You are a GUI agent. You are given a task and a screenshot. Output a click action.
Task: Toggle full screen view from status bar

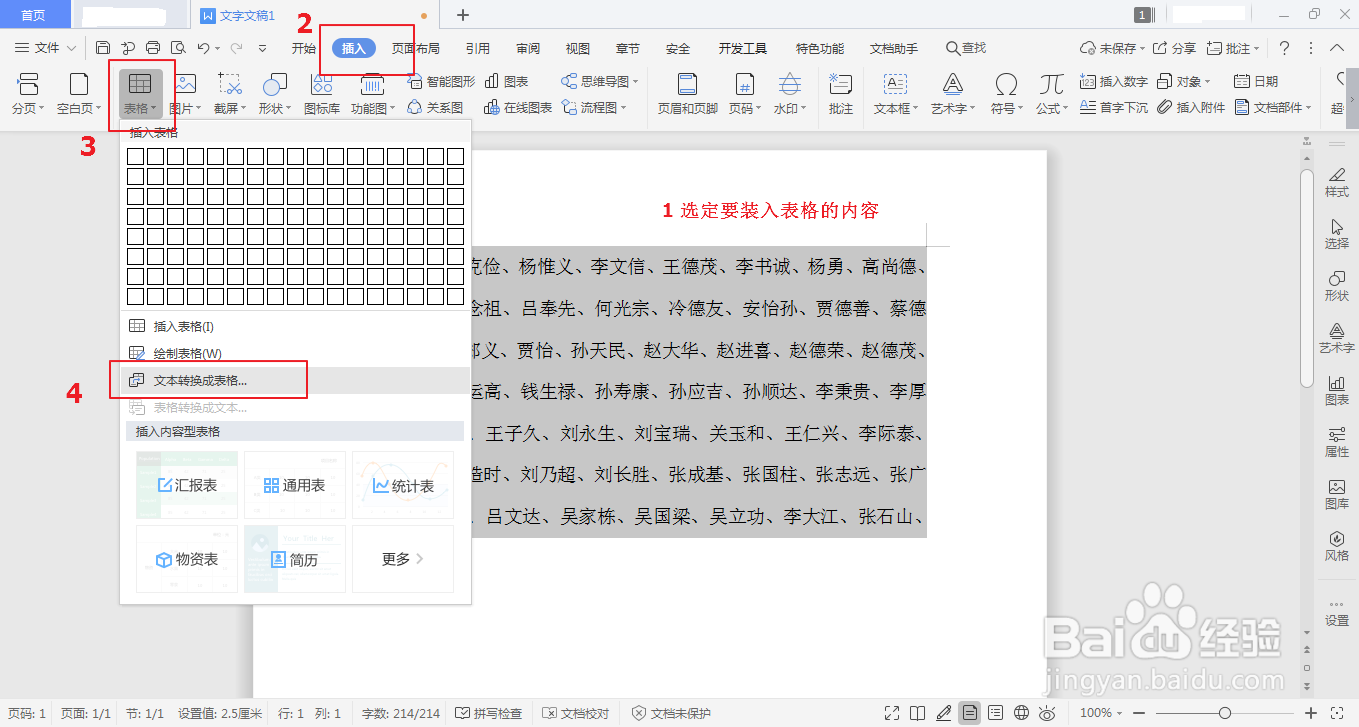tap(892, 713)
